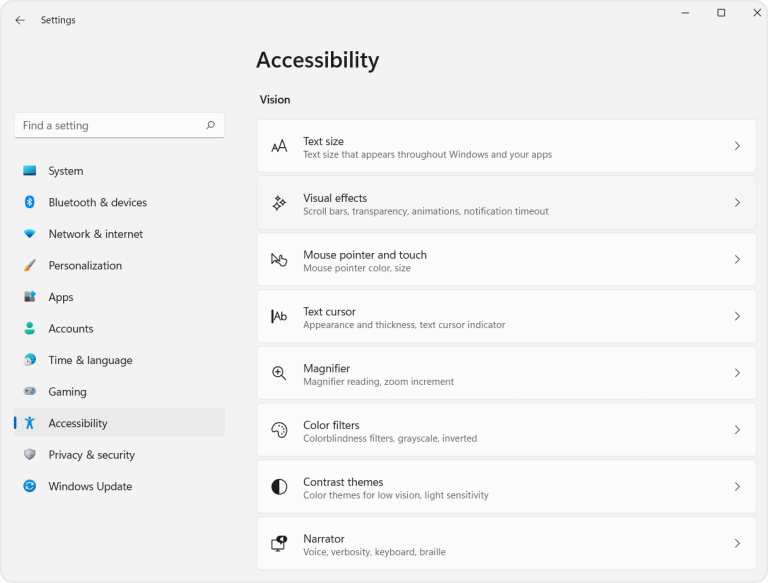
Task: Select Accessibility label in the sidebar
Action: point(78,423)
